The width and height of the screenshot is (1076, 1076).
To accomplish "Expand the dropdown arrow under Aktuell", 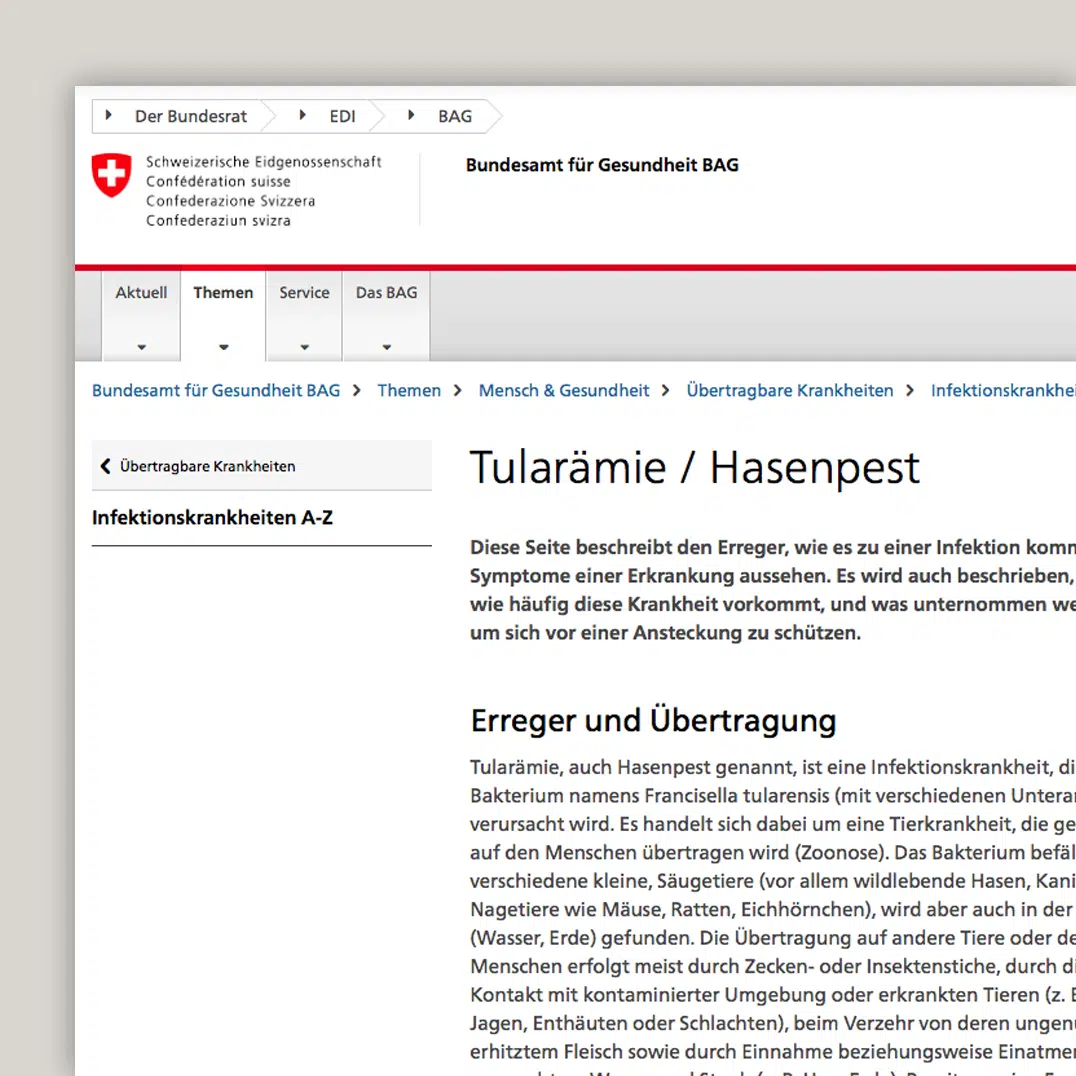I will pos(141,347).
